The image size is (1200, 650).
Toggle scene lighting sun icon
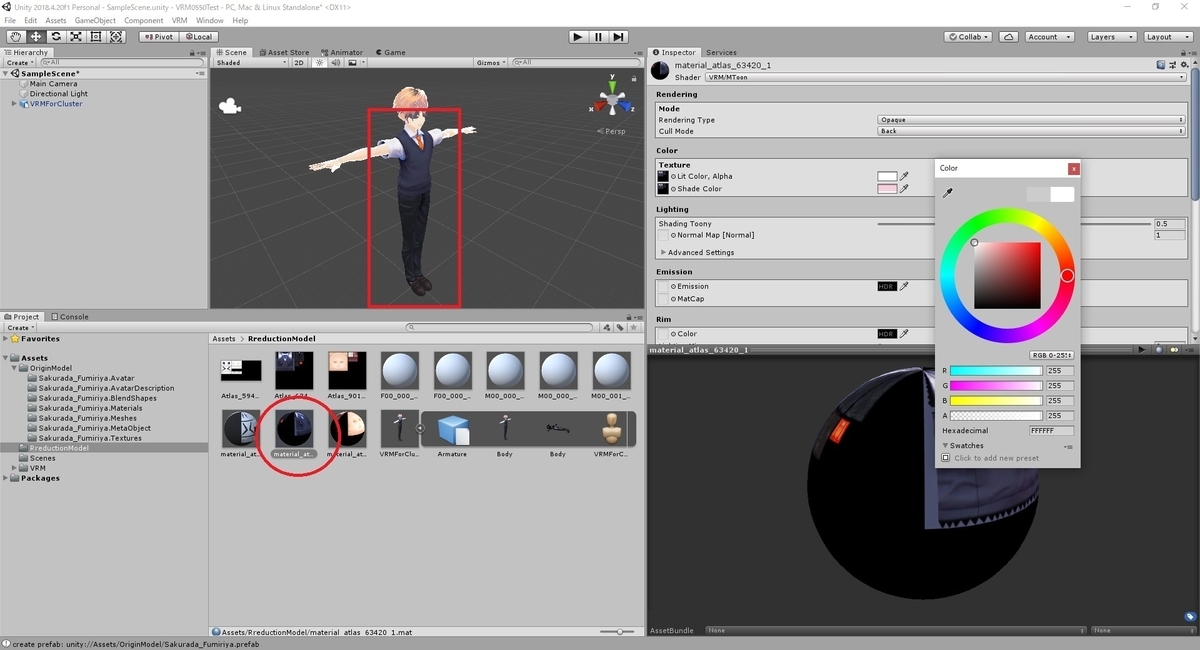[x=320, y=62]
